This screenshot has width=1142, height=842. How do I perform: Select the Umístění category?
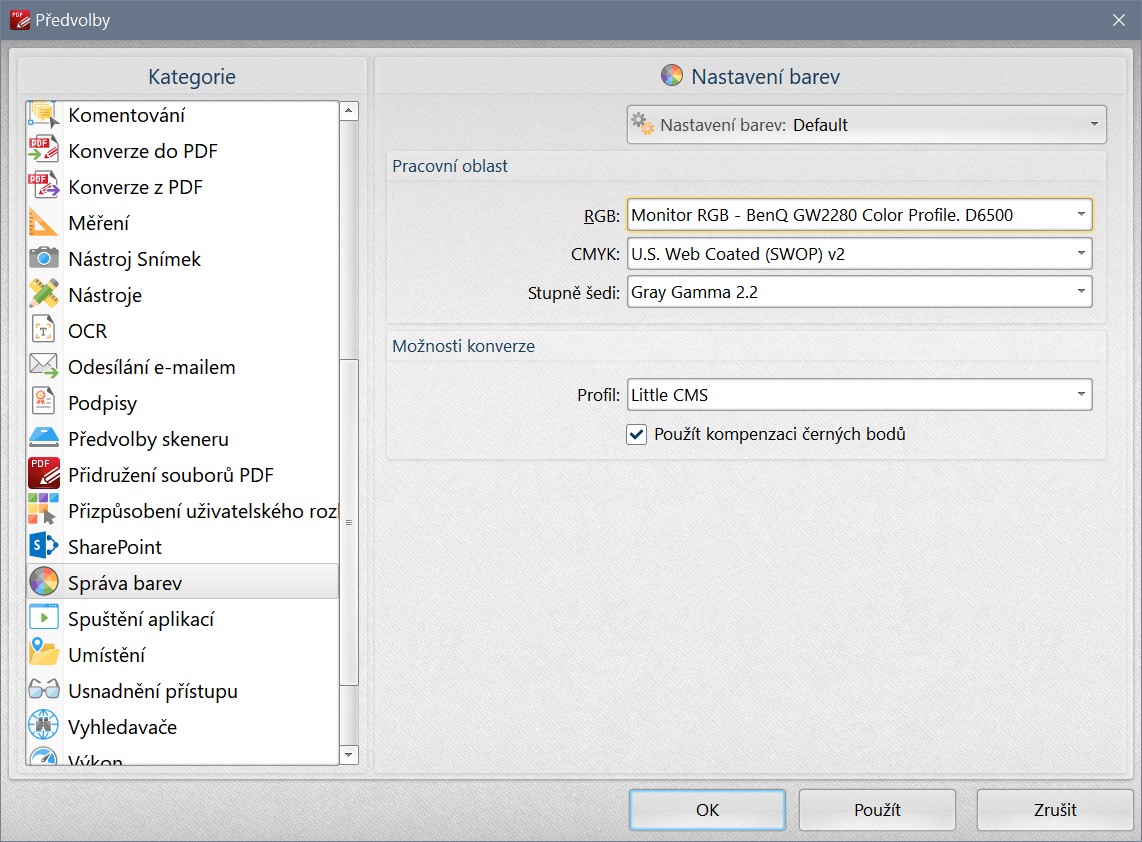(183, 655)
